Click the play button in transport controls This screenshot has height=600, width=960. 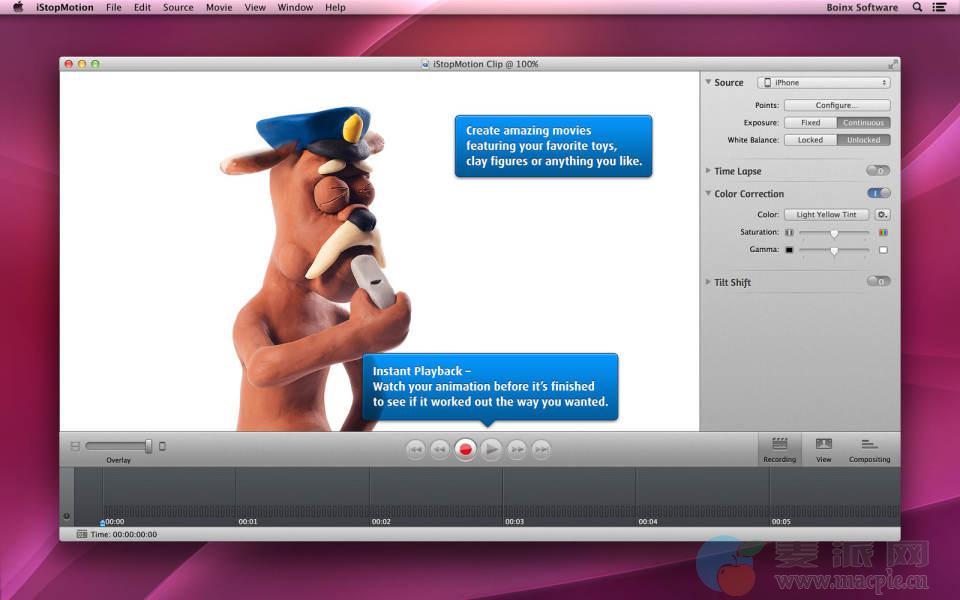click(490, 450)
